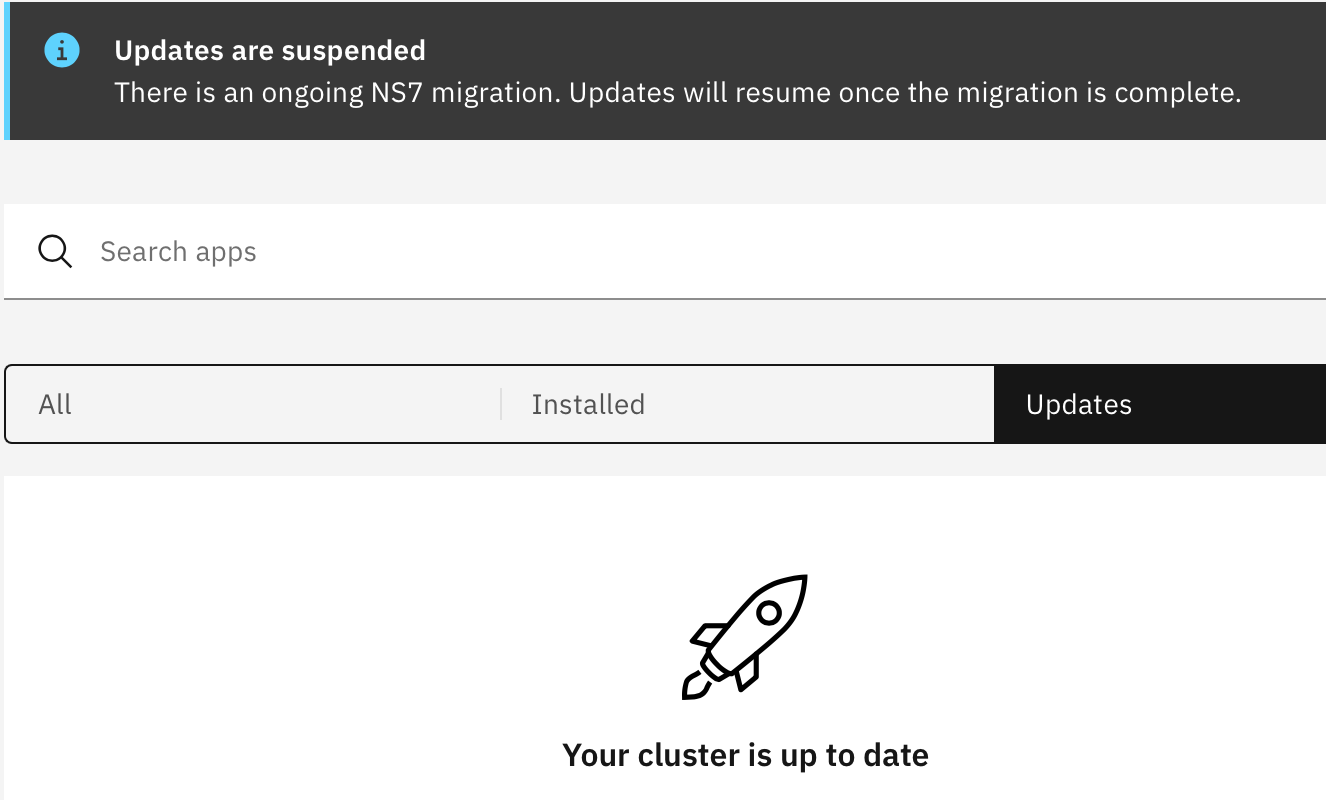Click the "Updates are suspended" heading
1326x800 pixels.
point(270,50)
